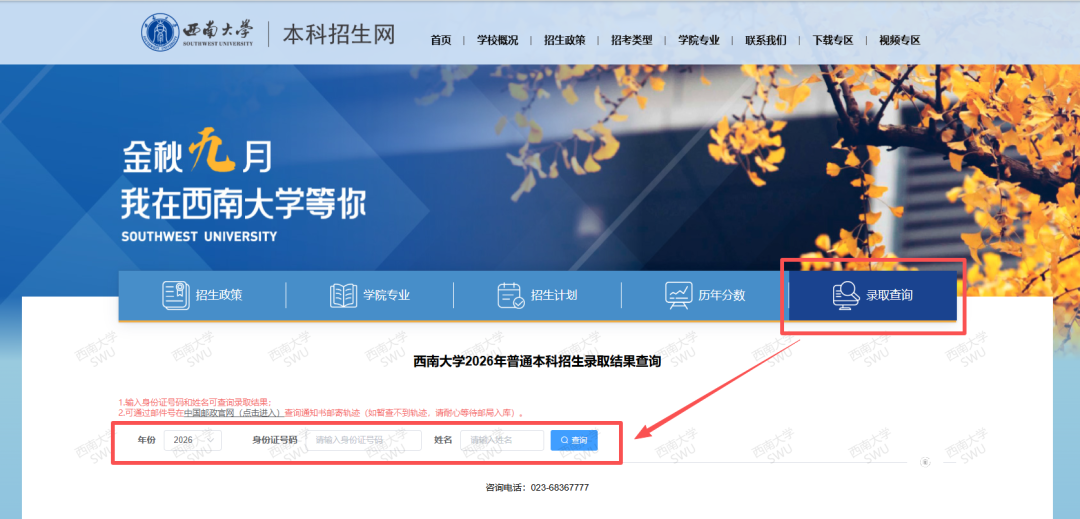Image resolution: width=1080 pixels, height=519 pixels.
Task: Expand the 年份 dropdown showing 2026
Action: click(x=193, y=440)
